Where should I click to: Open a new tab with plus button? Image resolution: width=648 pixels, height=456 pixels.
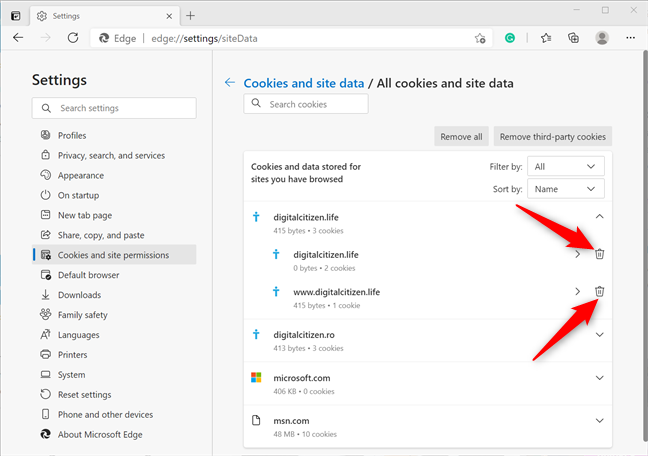pos(190,16)
